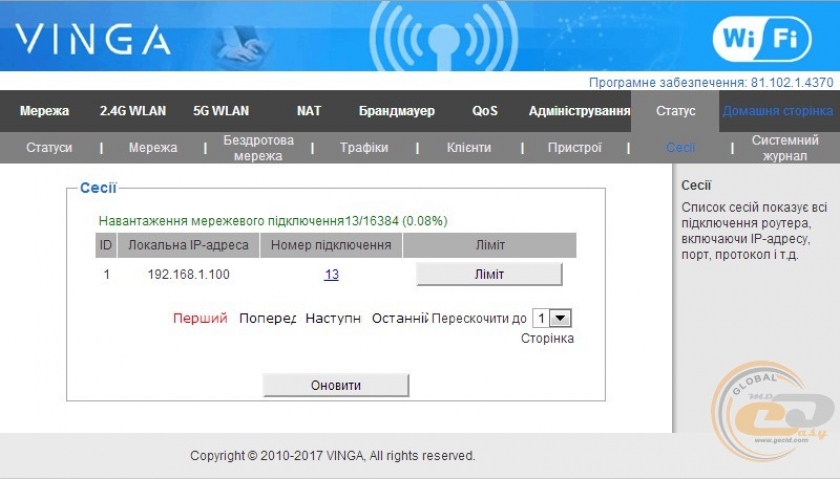Open the Брандмауер menu

(x=396, y=111)
